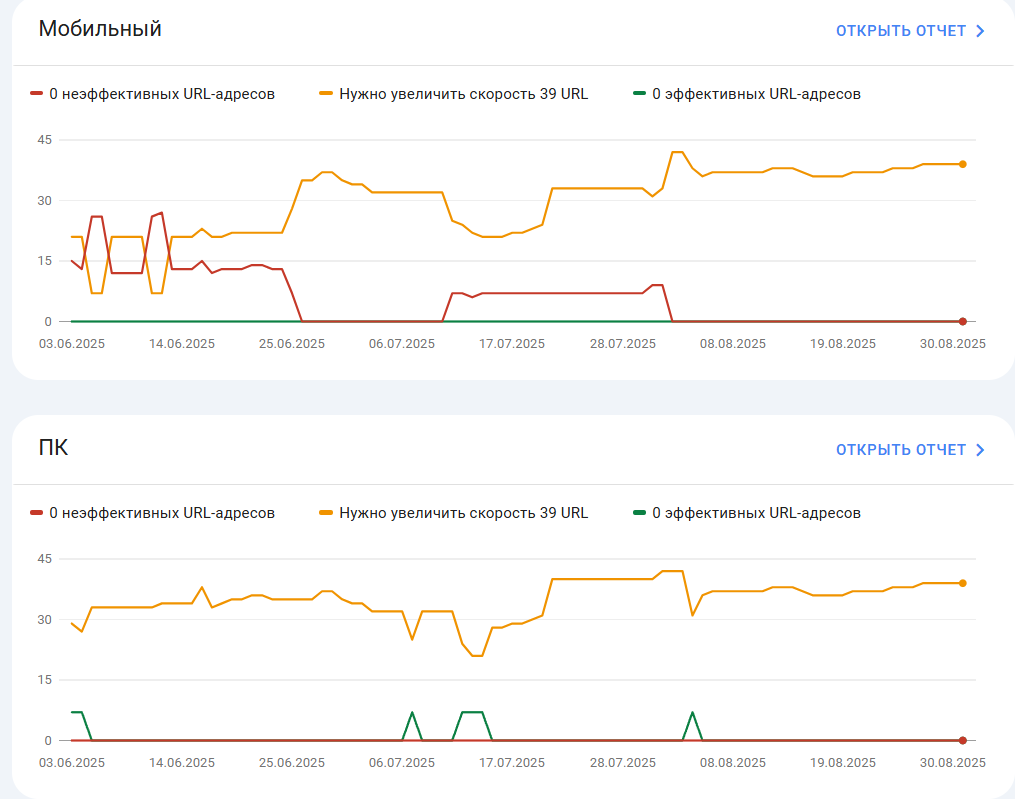Toggle the orange 'Нужно увеличить скорость' legend in Мобильный
Image resolution: width=1015 pixels, height=799 pixels.
click(454, 94)
